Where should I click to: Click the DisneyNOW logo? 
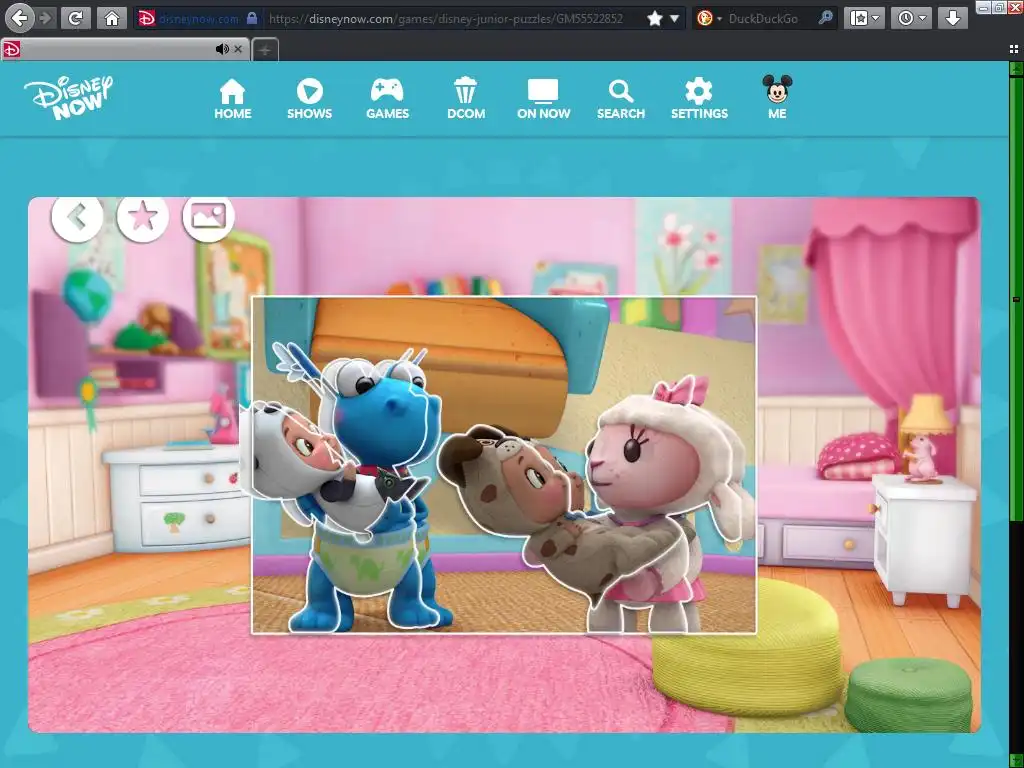69,97
